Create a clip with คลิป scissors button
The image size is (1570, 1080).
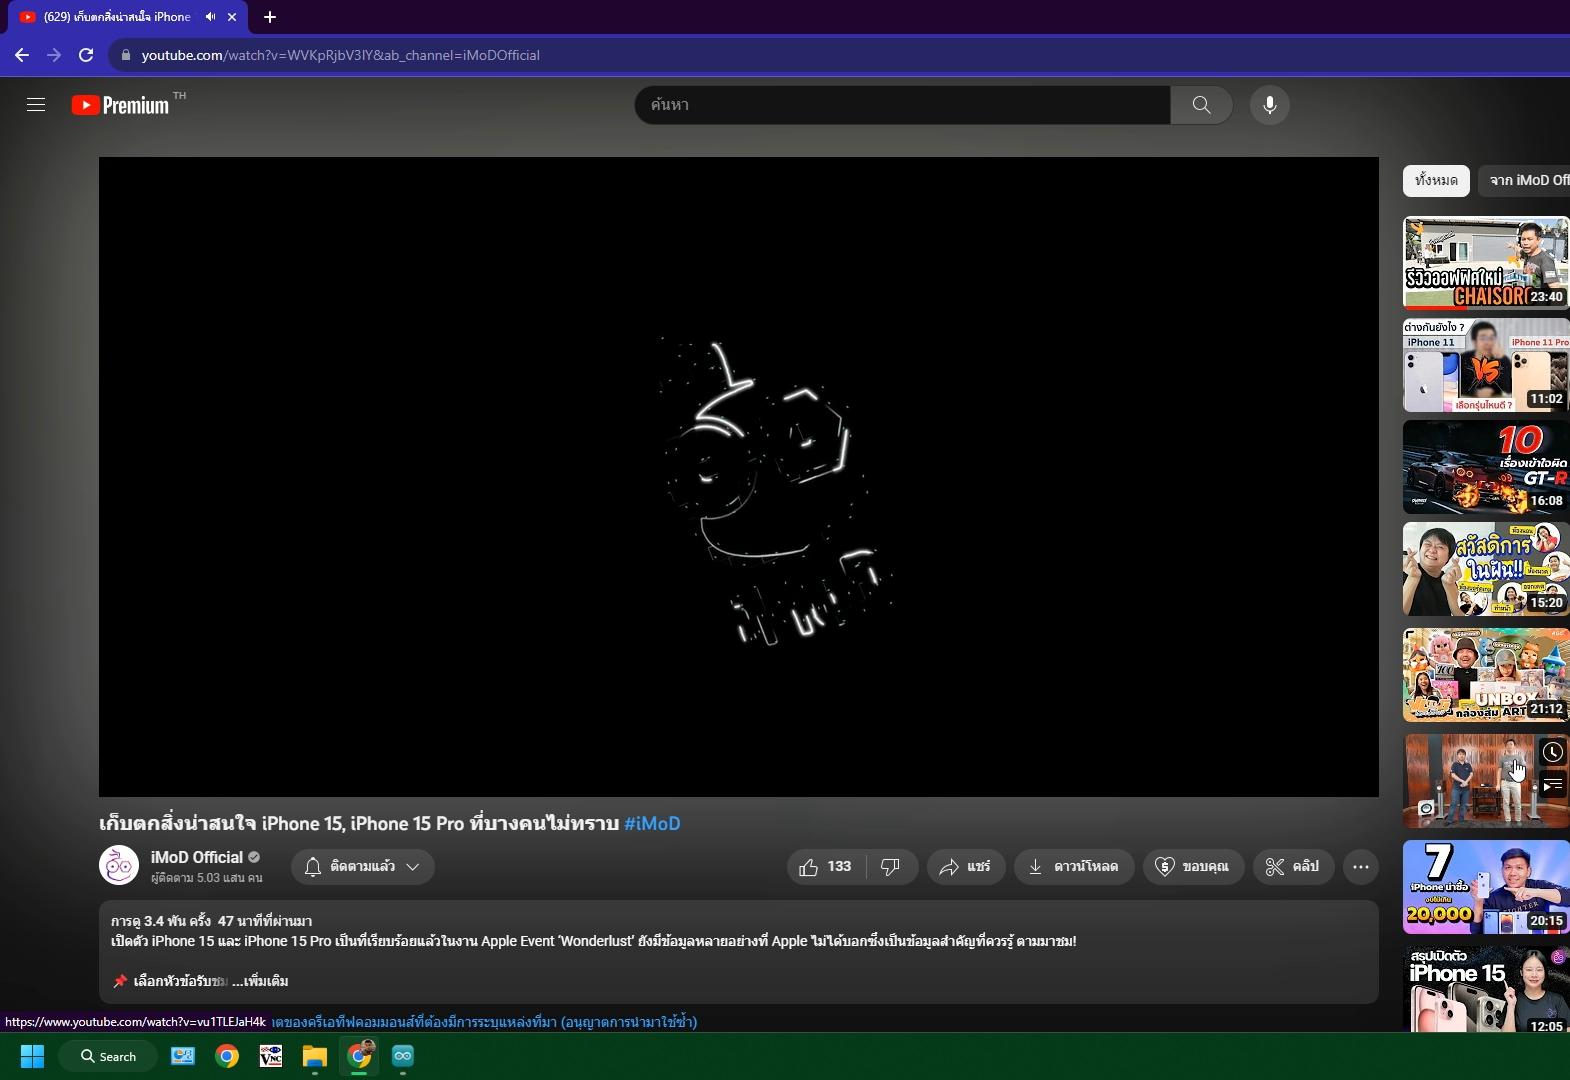(x=1292, y=867)
